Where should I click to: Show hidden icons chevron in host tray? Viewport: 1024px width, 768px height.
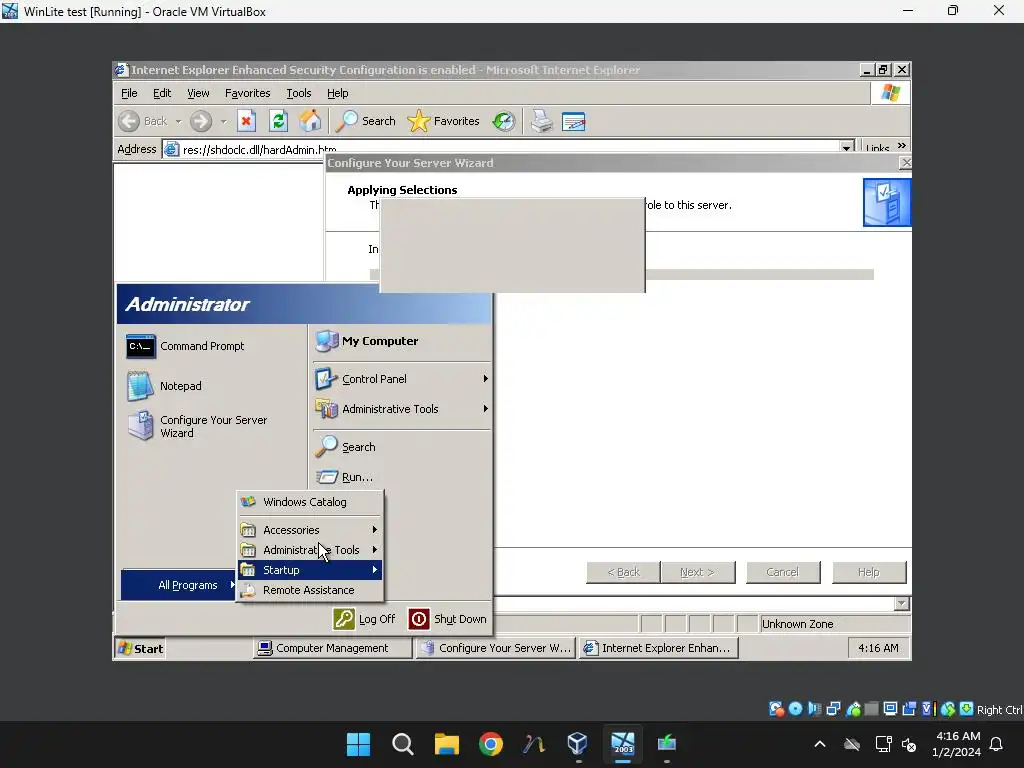820,744
